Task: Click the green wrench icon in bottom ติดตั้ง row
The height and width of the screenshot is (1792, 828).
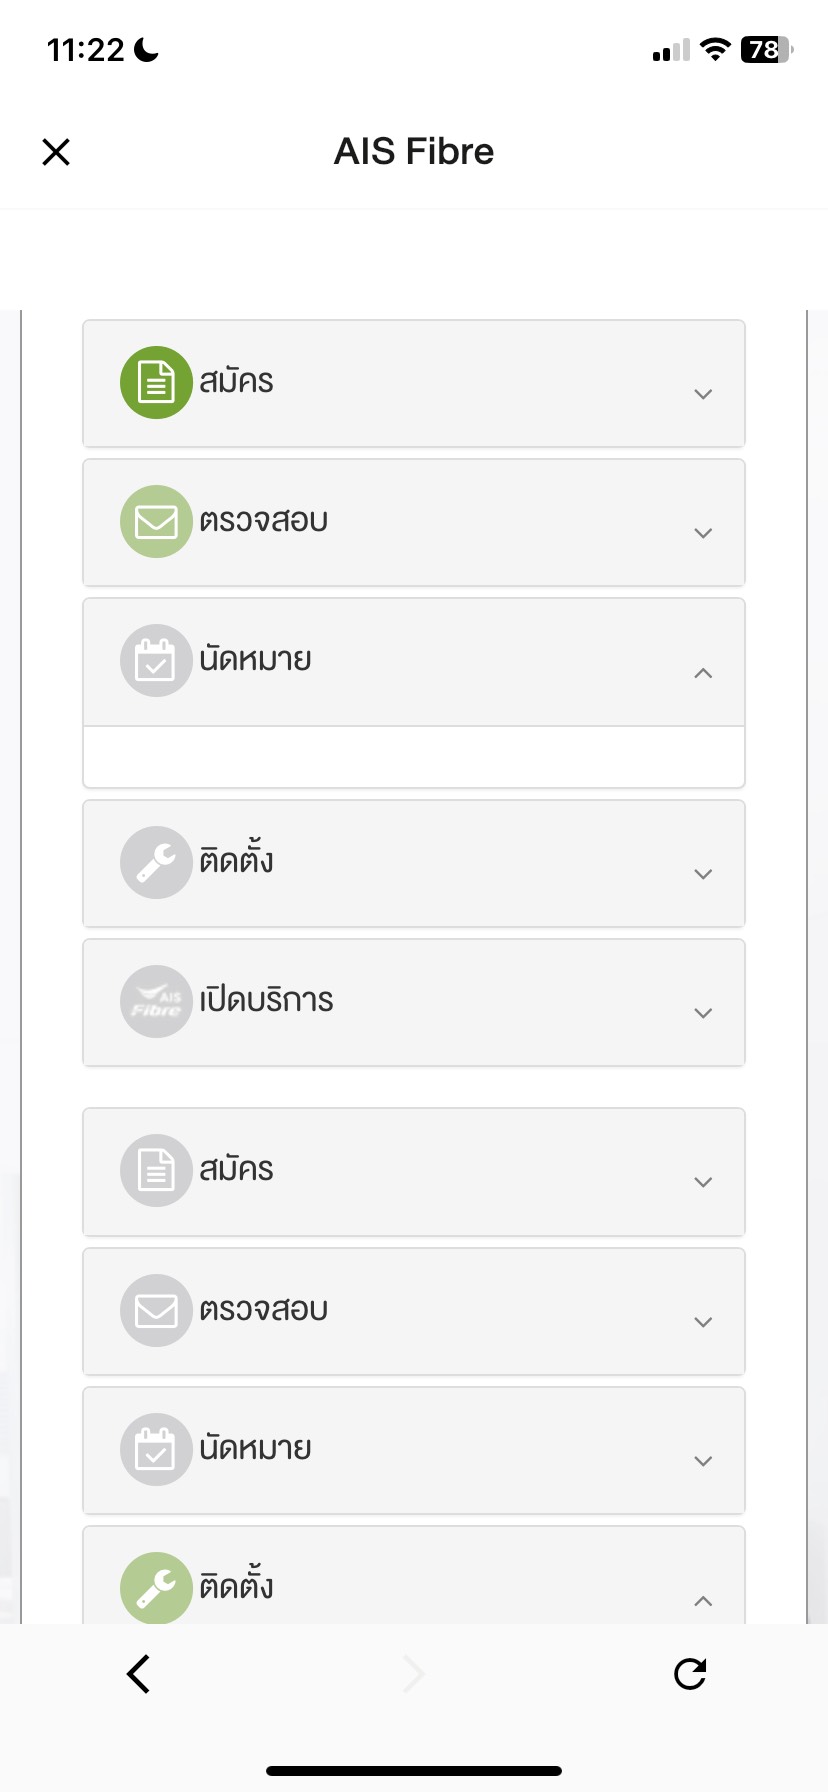Action: [156, 1588]
